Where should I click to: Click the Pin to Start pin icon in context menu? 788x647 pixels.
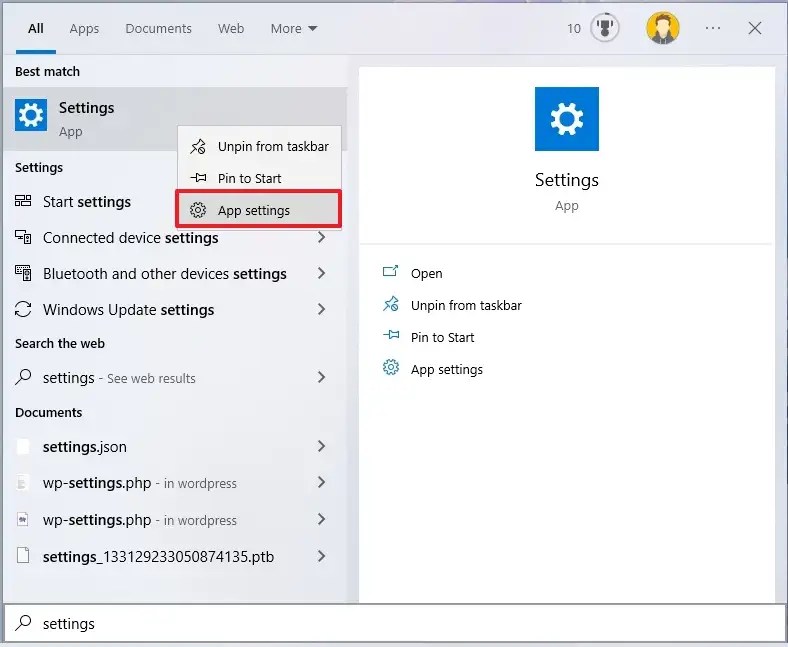tap(198, 177)
